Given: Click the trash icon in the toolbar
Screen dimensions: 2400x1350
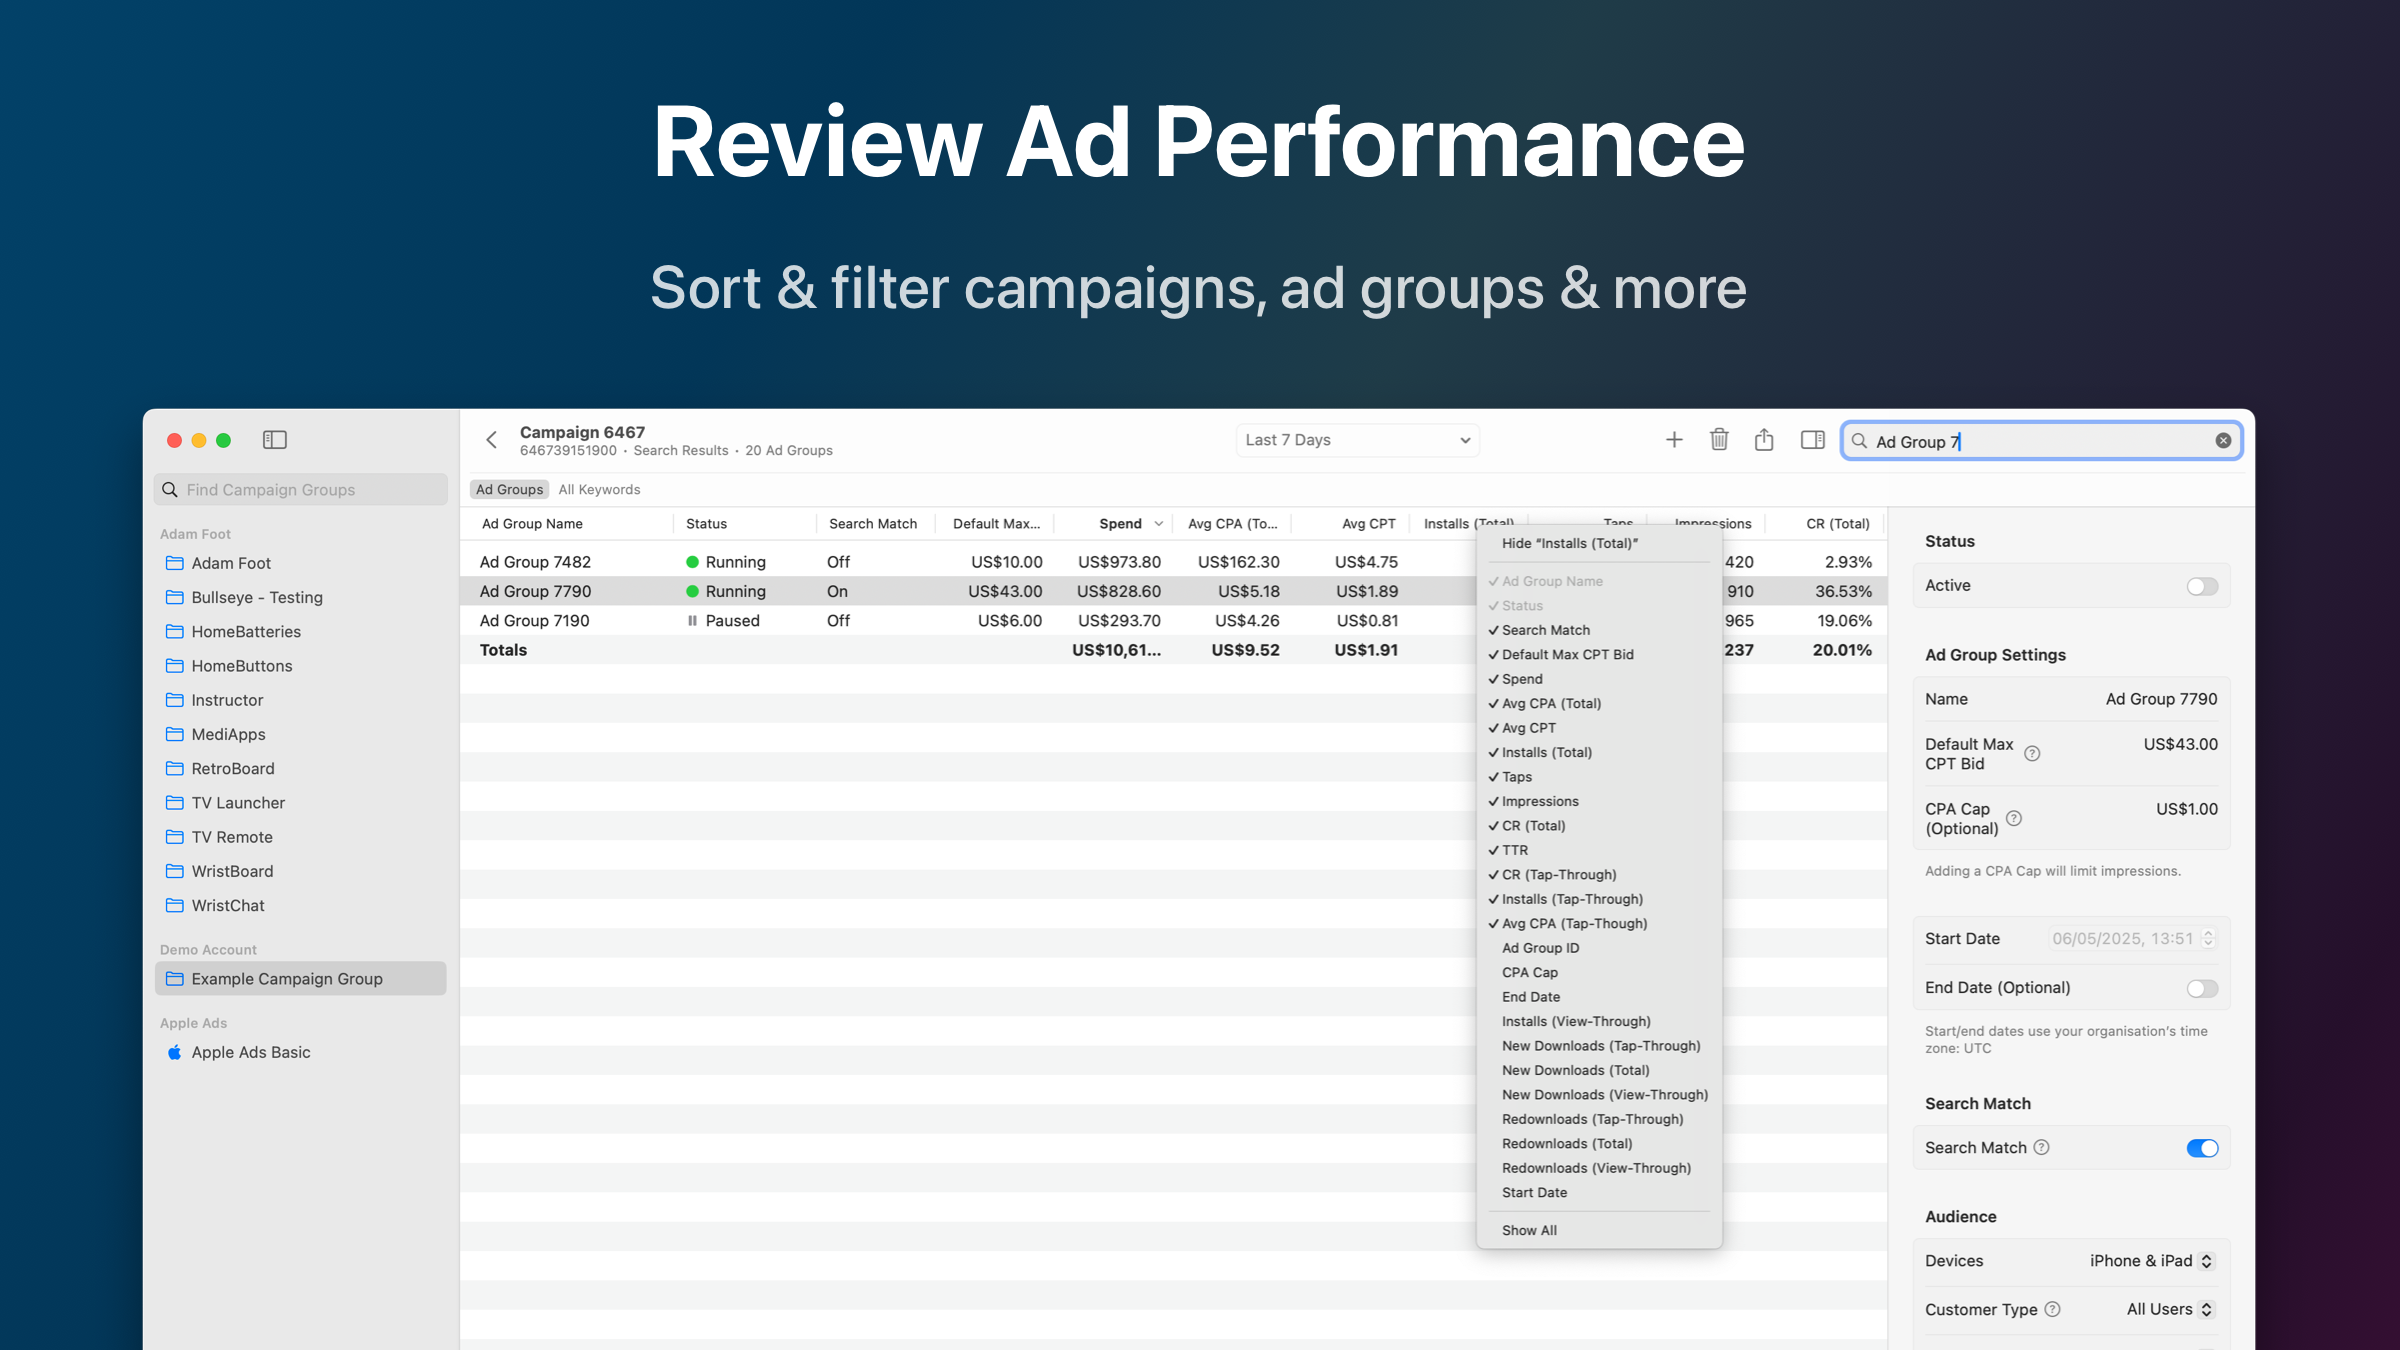Looking at the screenshot, I should [x=1719, y=440].
